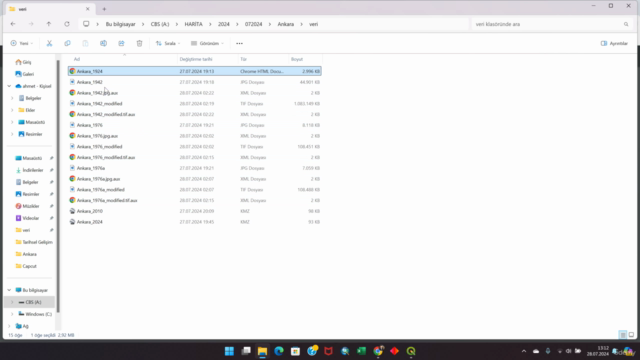Screen dimensions: 640x360
Task: Click the Delete trash can icon
Action: (139, 43)
